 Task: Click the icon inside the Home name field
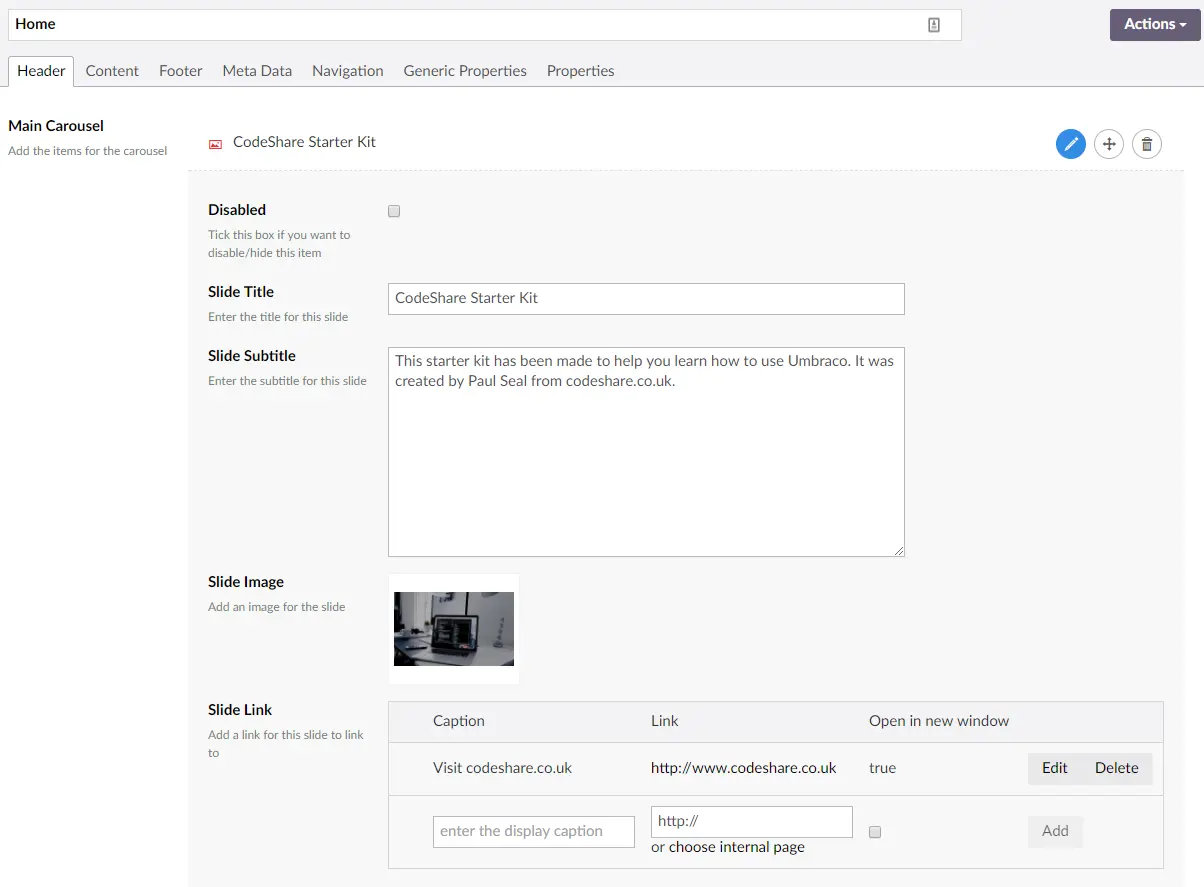(934, 25)
